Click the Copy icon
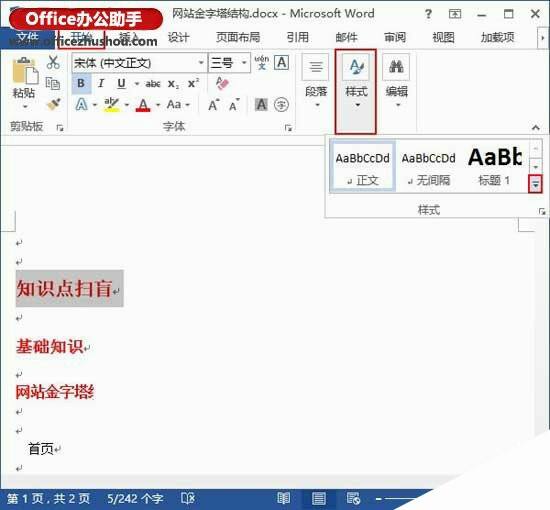550x510 pixels. [x=53, y=83]
